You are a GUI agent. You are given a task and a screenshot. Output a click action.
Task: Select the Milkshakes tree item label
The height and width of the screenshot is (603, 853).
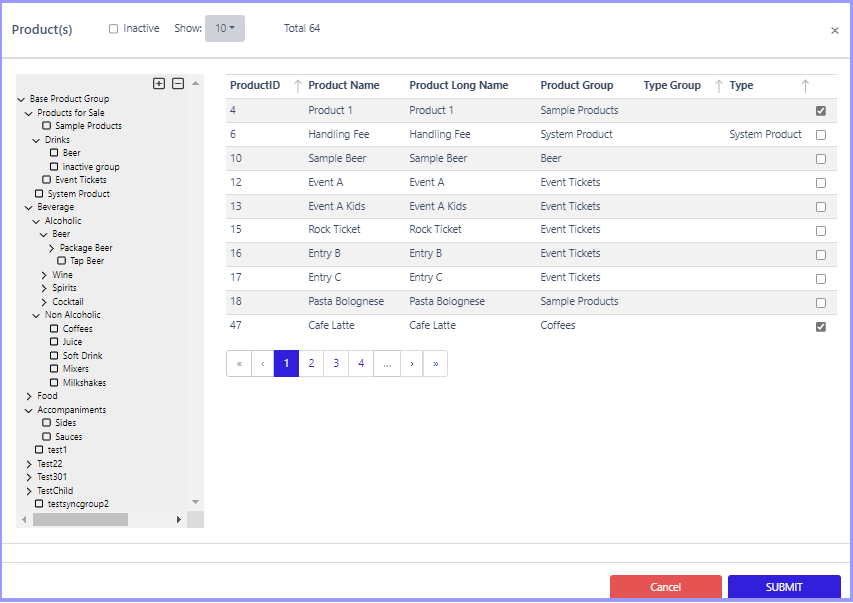click(x=84, y=383)
